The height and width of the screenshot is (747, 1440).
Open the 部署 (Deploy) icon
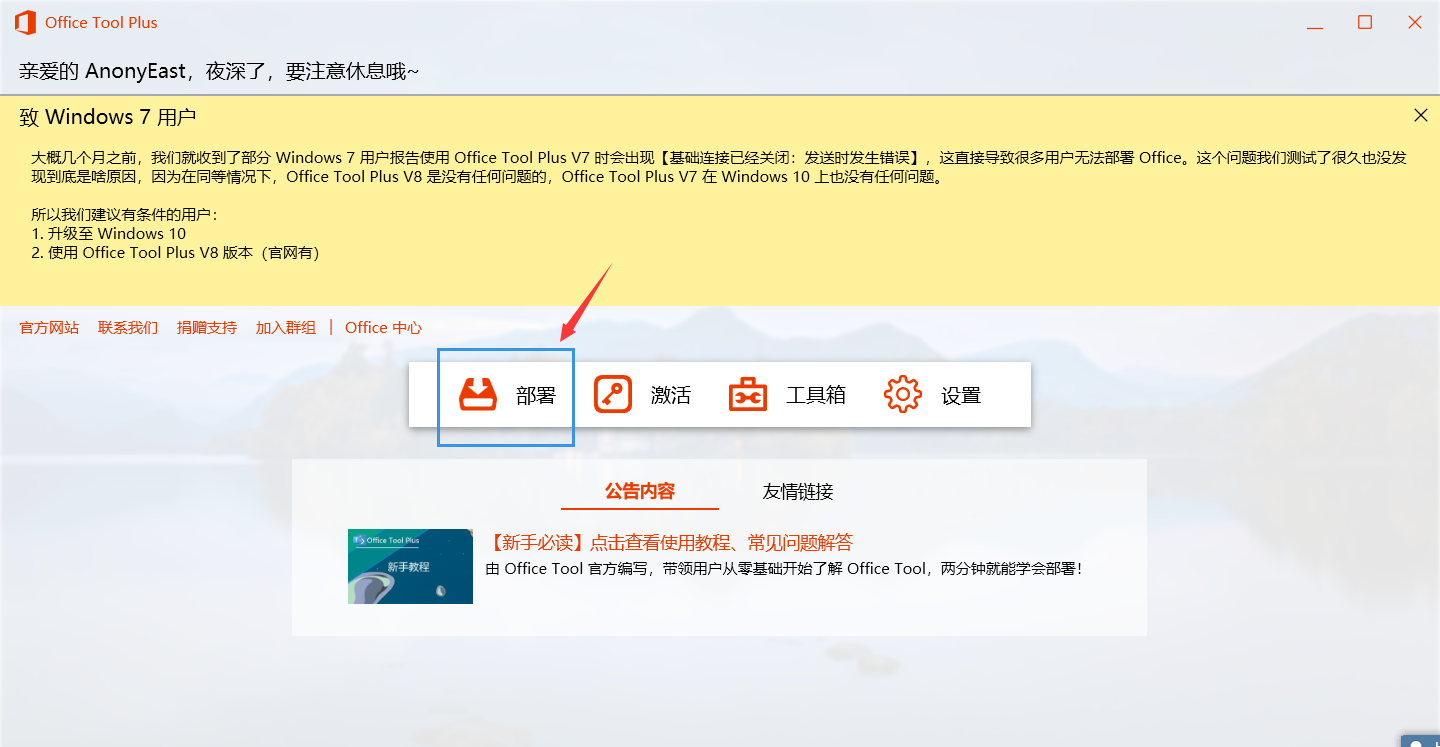[478, 394]
